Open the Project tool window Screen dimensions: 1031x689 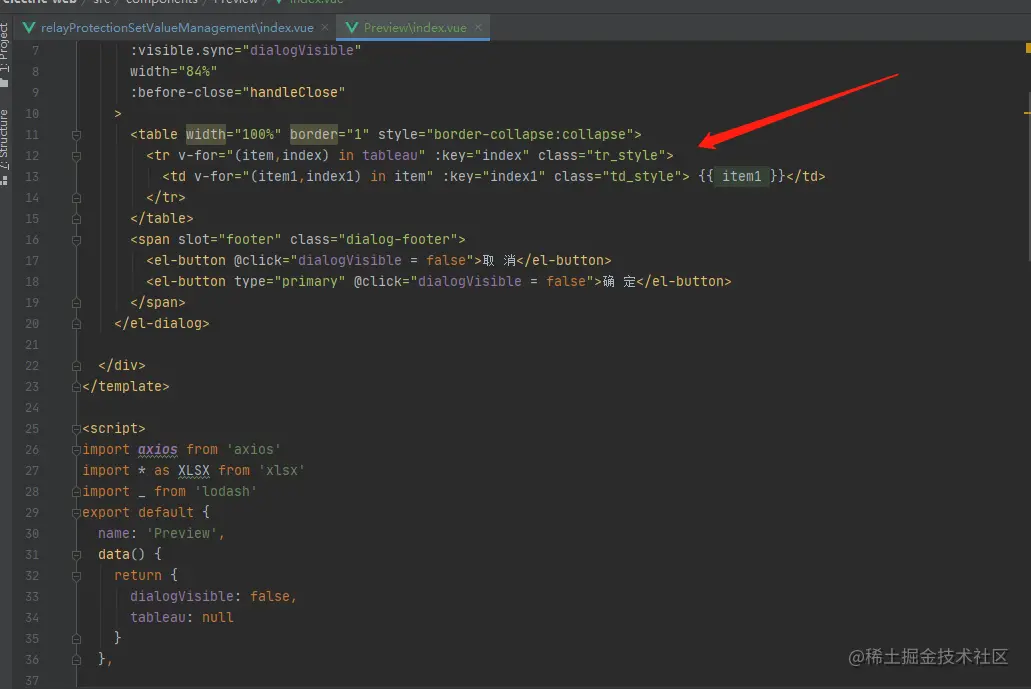5,54
